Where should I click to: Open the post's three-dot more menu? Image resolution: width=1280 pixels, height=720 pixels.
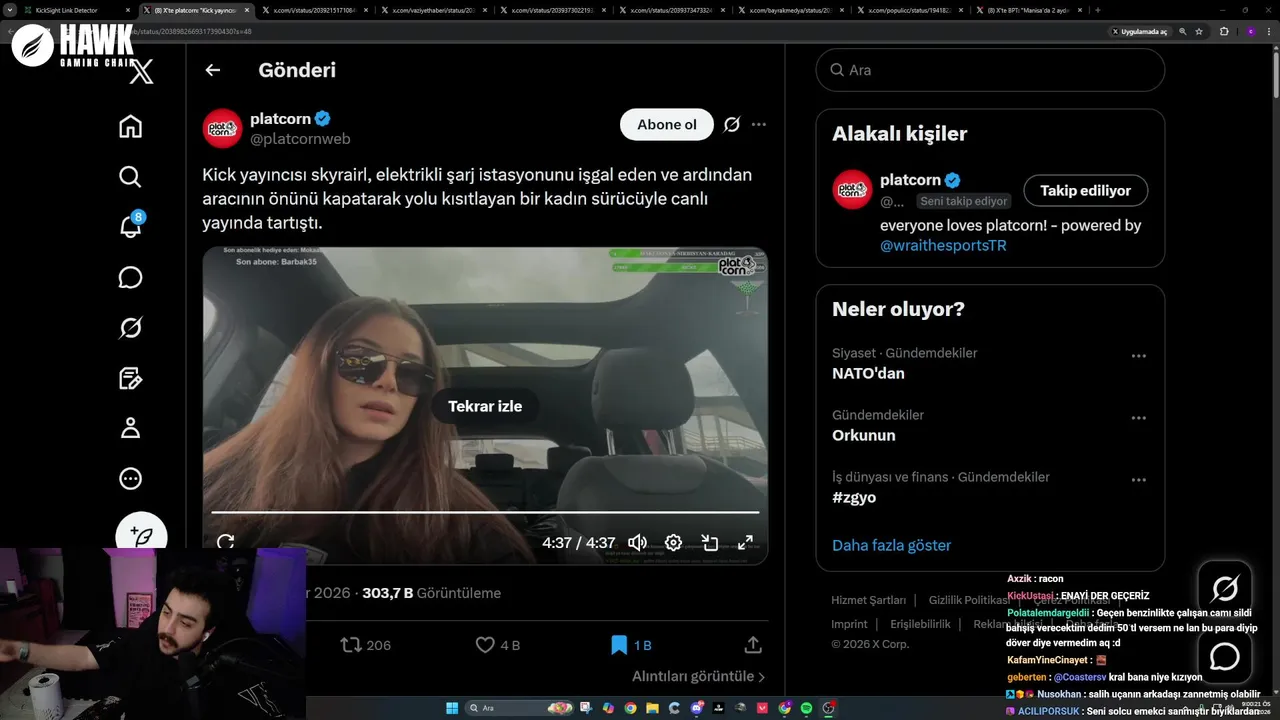tap(759, 125)
